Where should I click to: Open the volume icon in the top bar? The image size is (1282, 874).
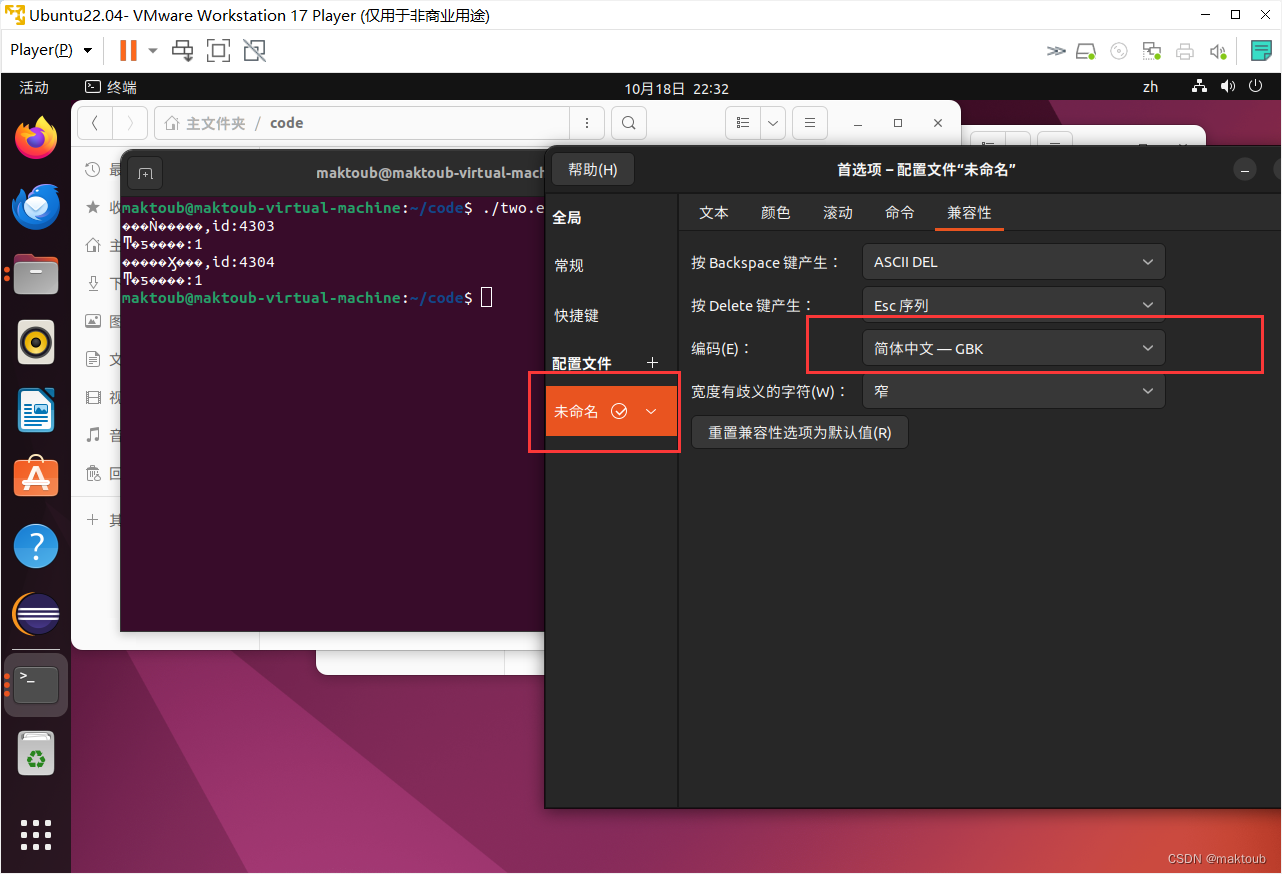pyautogui.click(x=1228, y=86)
